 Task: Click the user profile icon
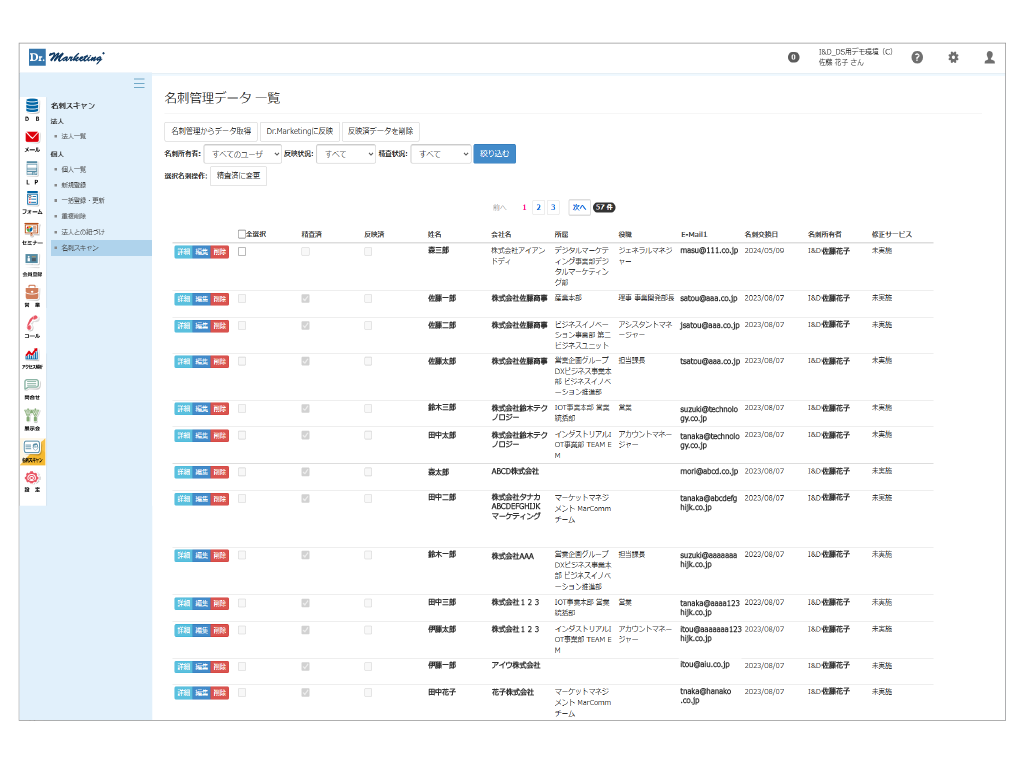click(x=989, y=57)
